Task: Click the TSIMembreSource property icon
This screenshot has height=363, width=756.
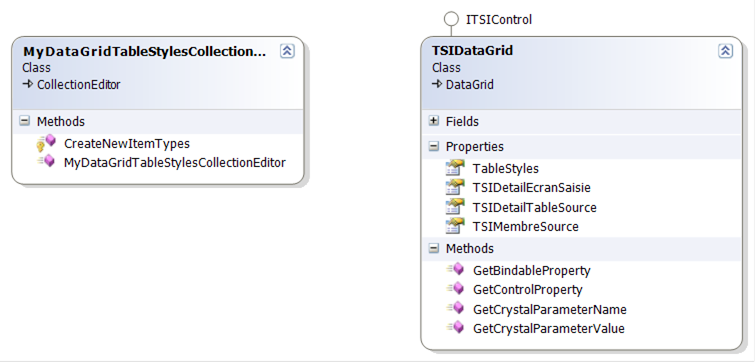Action: click(455, 227)
